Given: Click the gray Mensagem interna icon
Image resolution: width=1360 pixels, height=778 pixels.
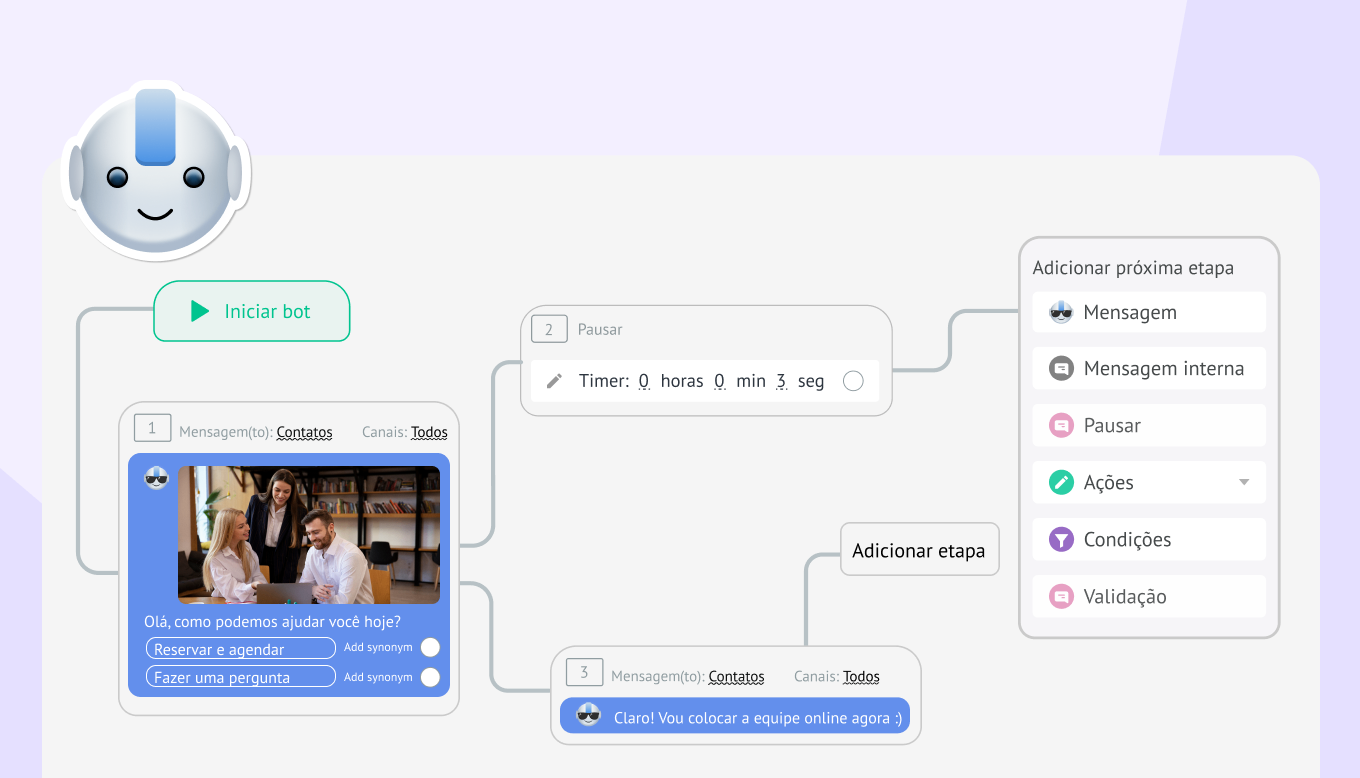Looking at the screenshot, I should coord(1061,369).
